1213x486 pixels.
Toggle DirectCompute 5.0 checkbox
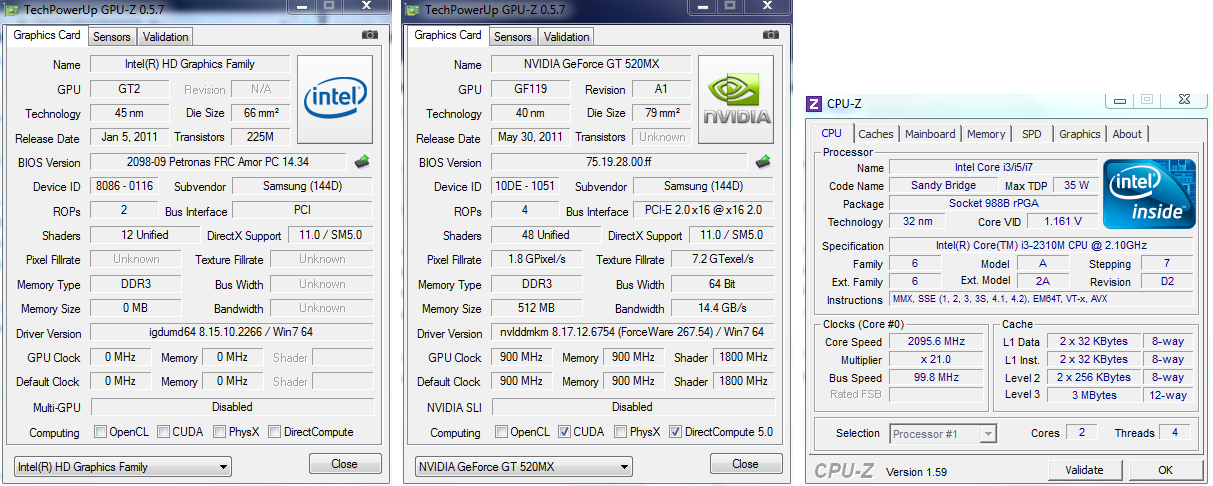[676, 432]
